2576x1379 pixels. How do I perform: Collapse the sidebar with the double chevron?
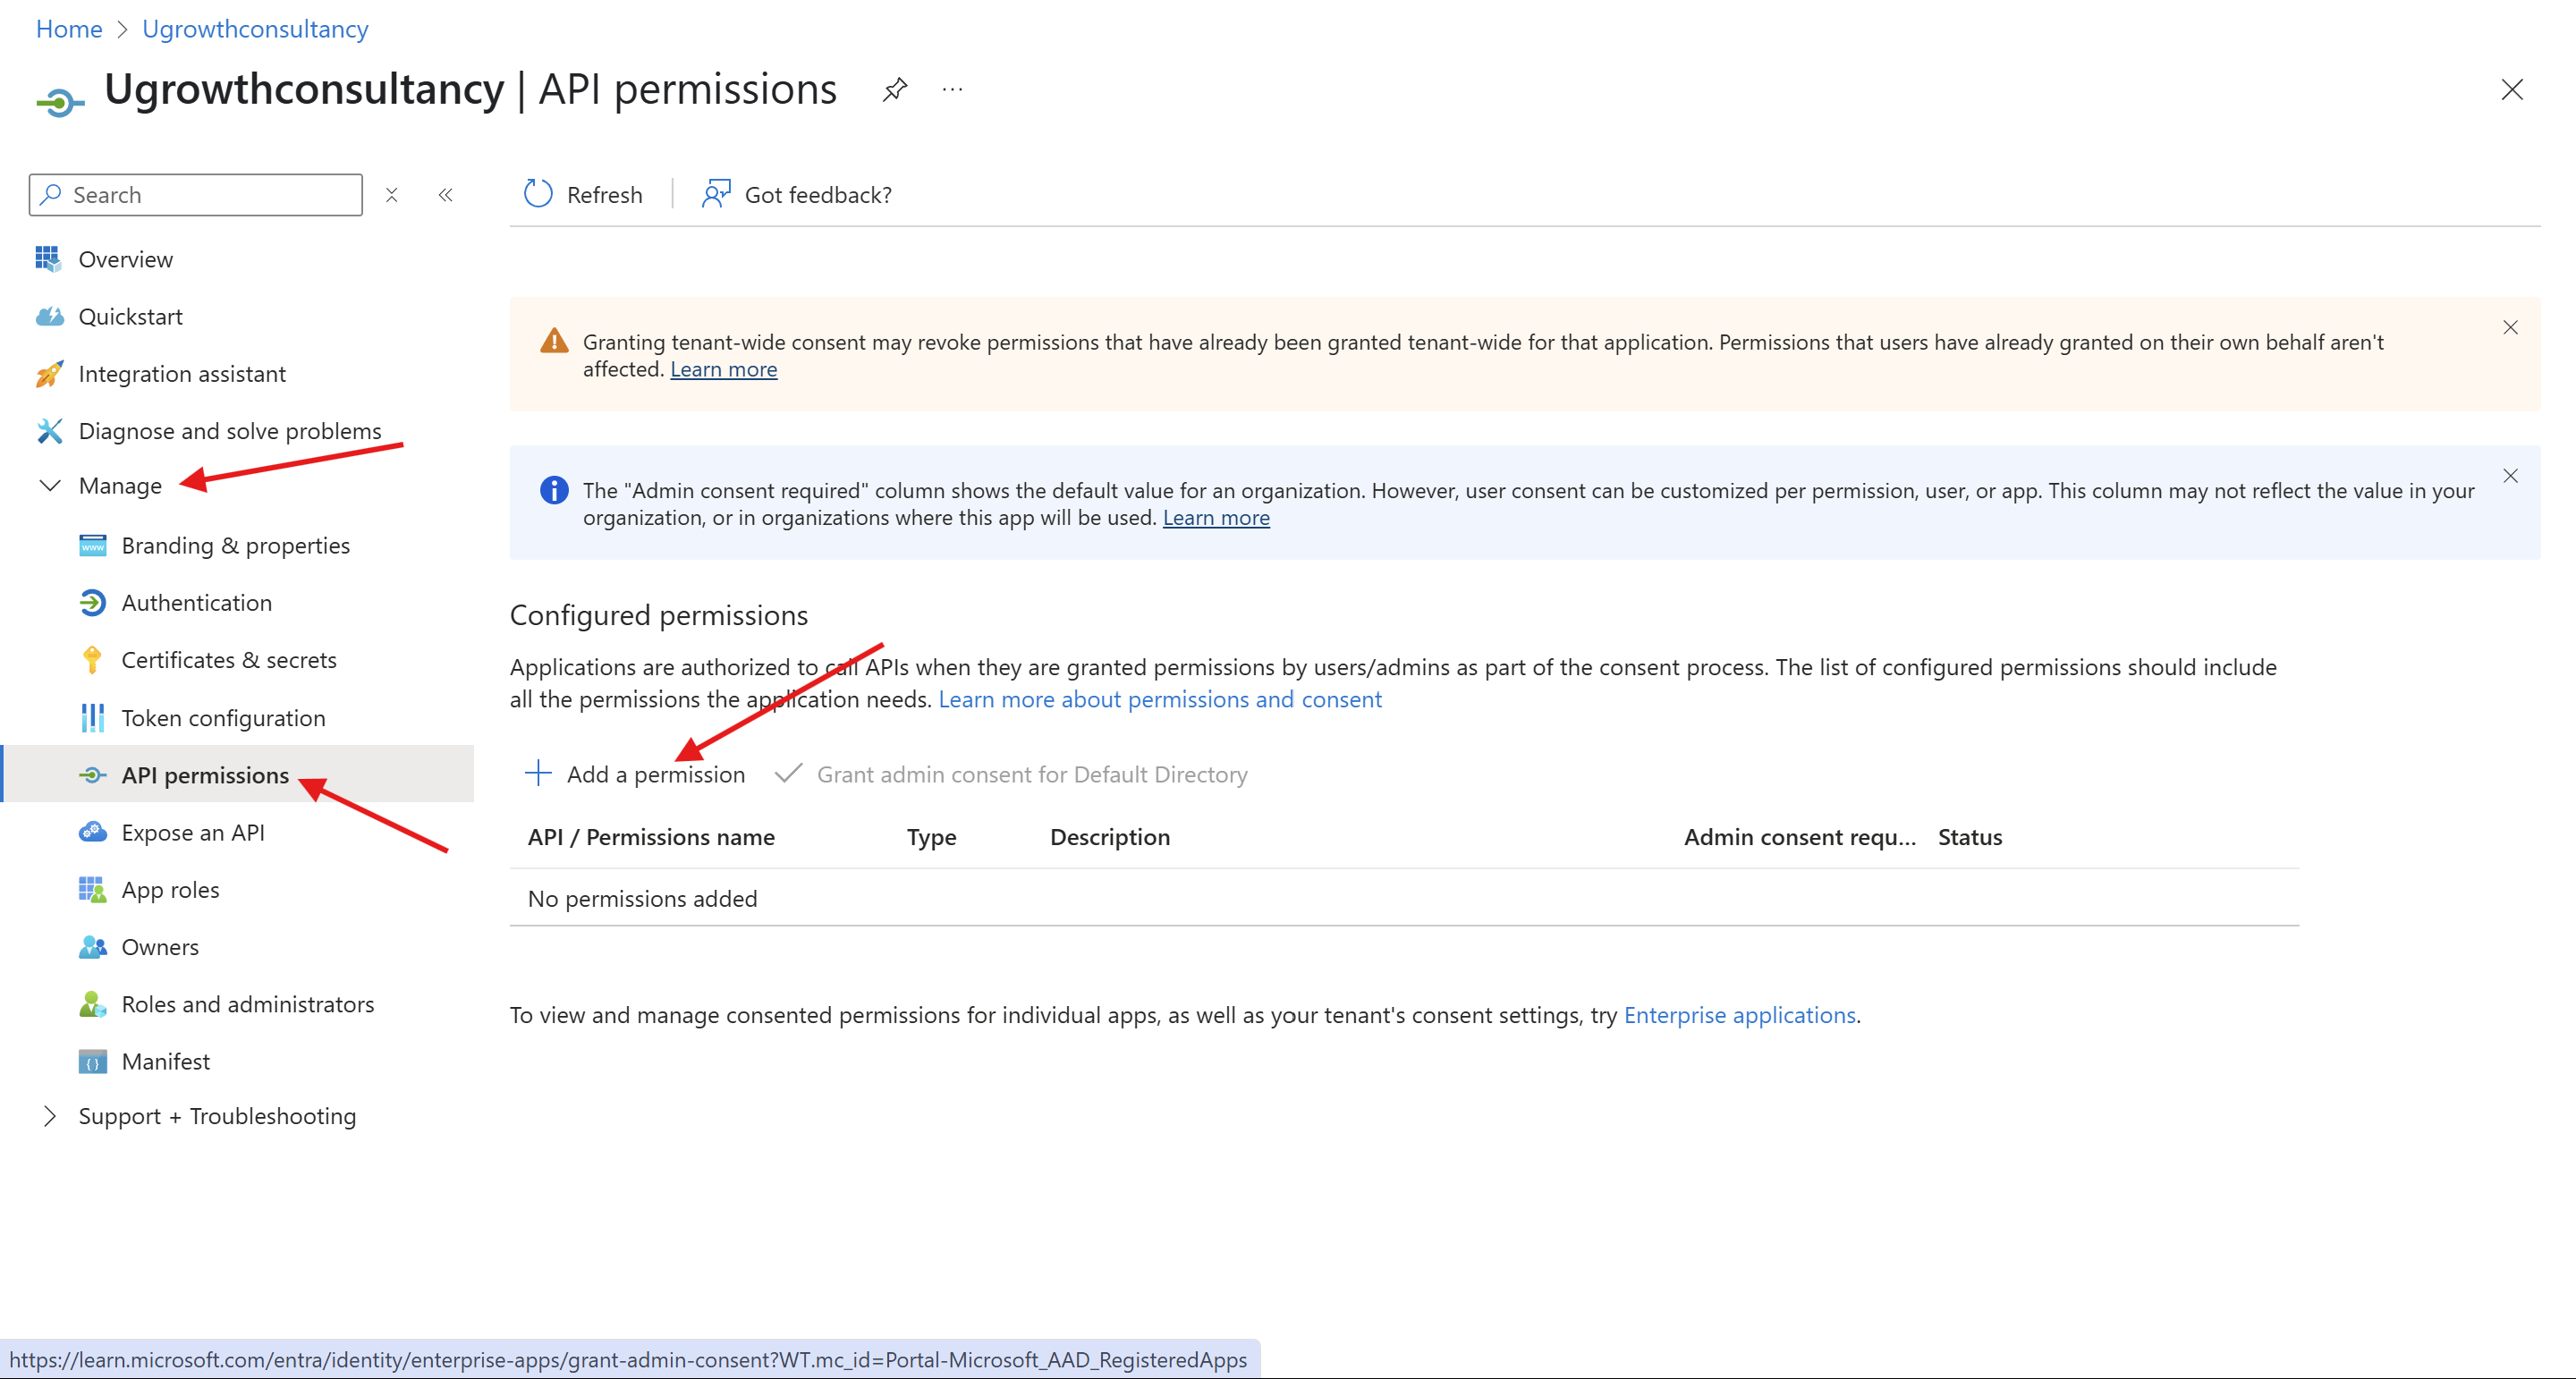[446, 194]
